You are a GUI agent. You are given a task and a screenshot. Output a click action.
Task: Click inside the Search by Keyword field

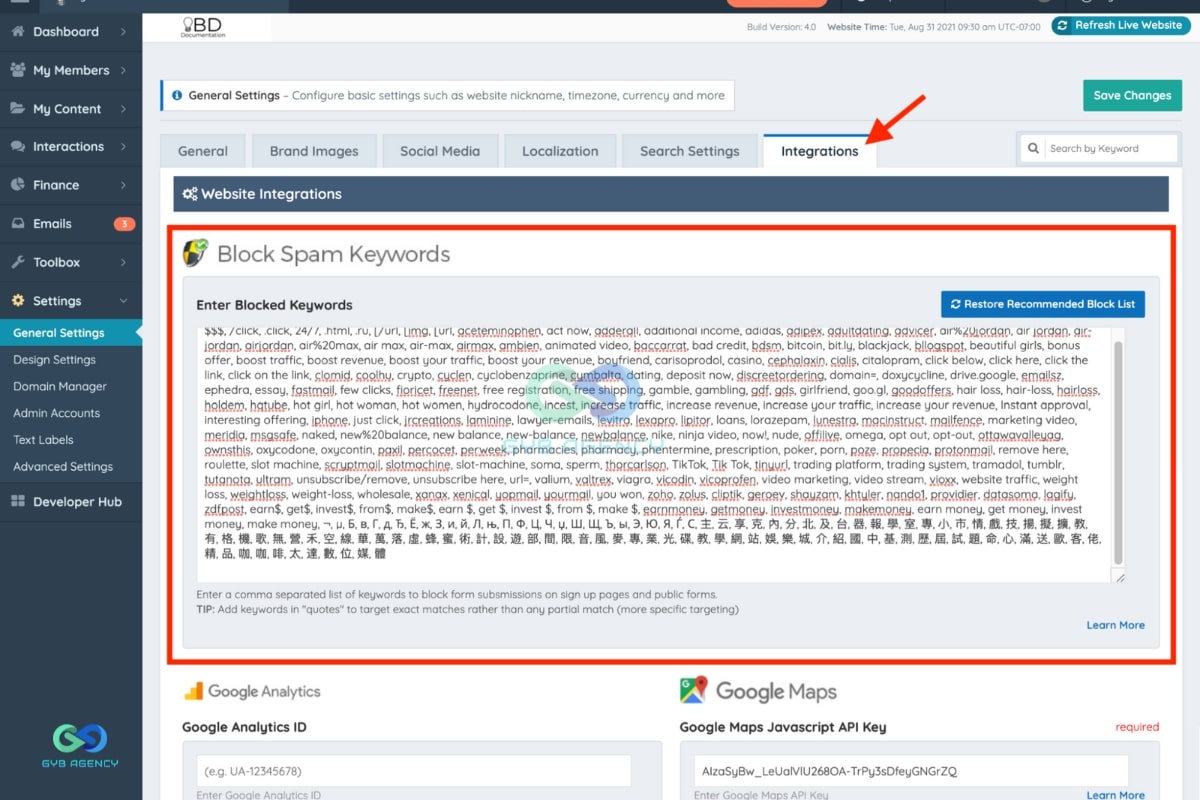coord(1110,148)
